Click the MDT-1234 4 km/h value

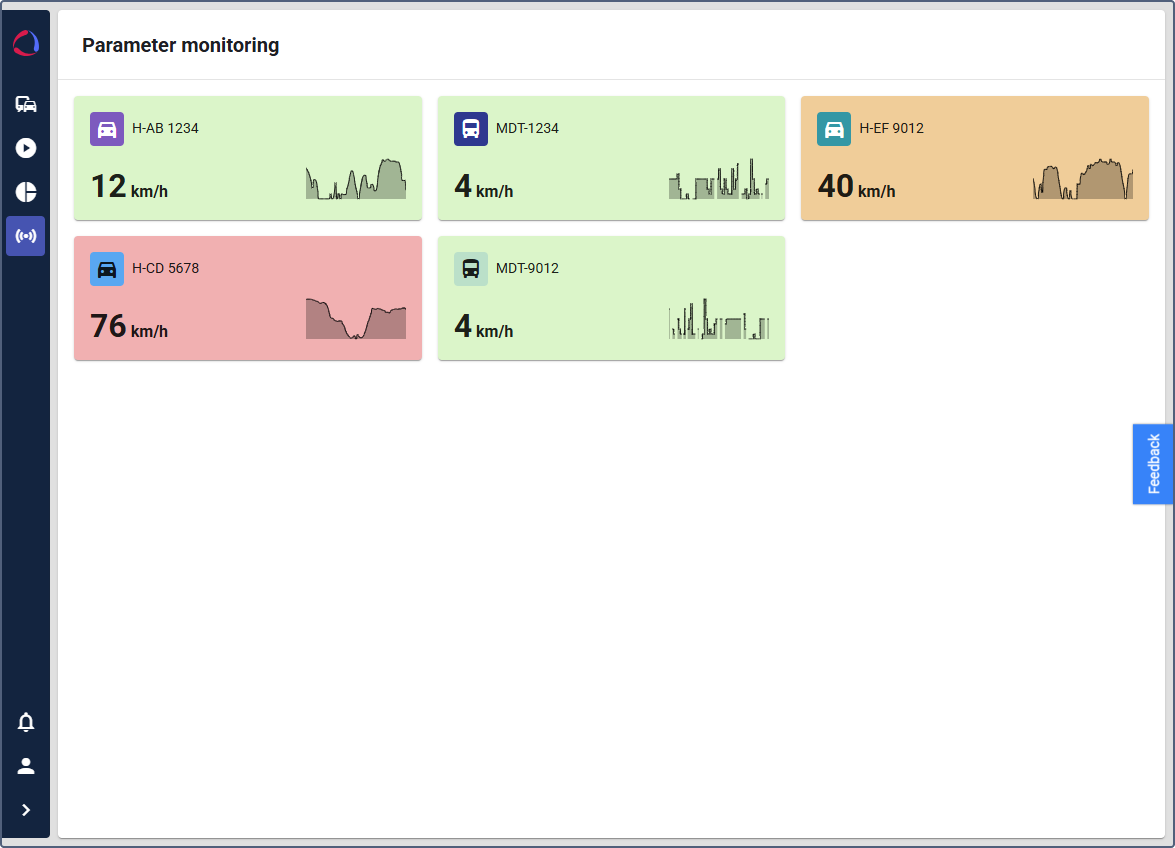(x=483, y=186)
